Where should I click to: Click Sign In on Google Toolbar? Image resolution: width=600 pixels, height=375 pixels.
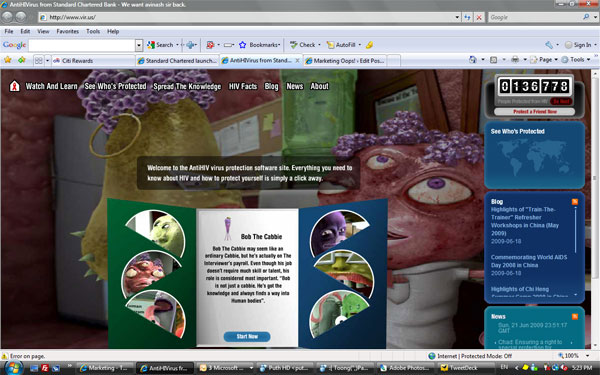578,45
